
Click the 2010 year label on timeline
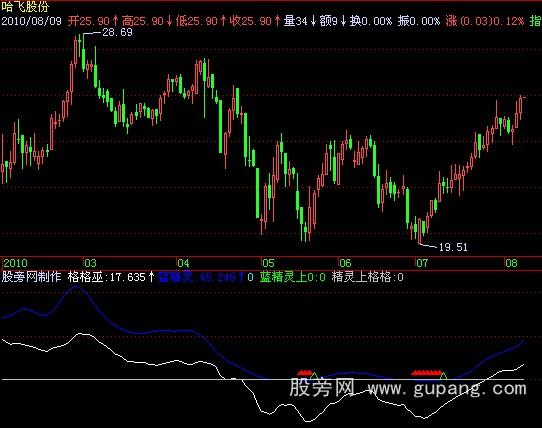[x=15, y=263]
